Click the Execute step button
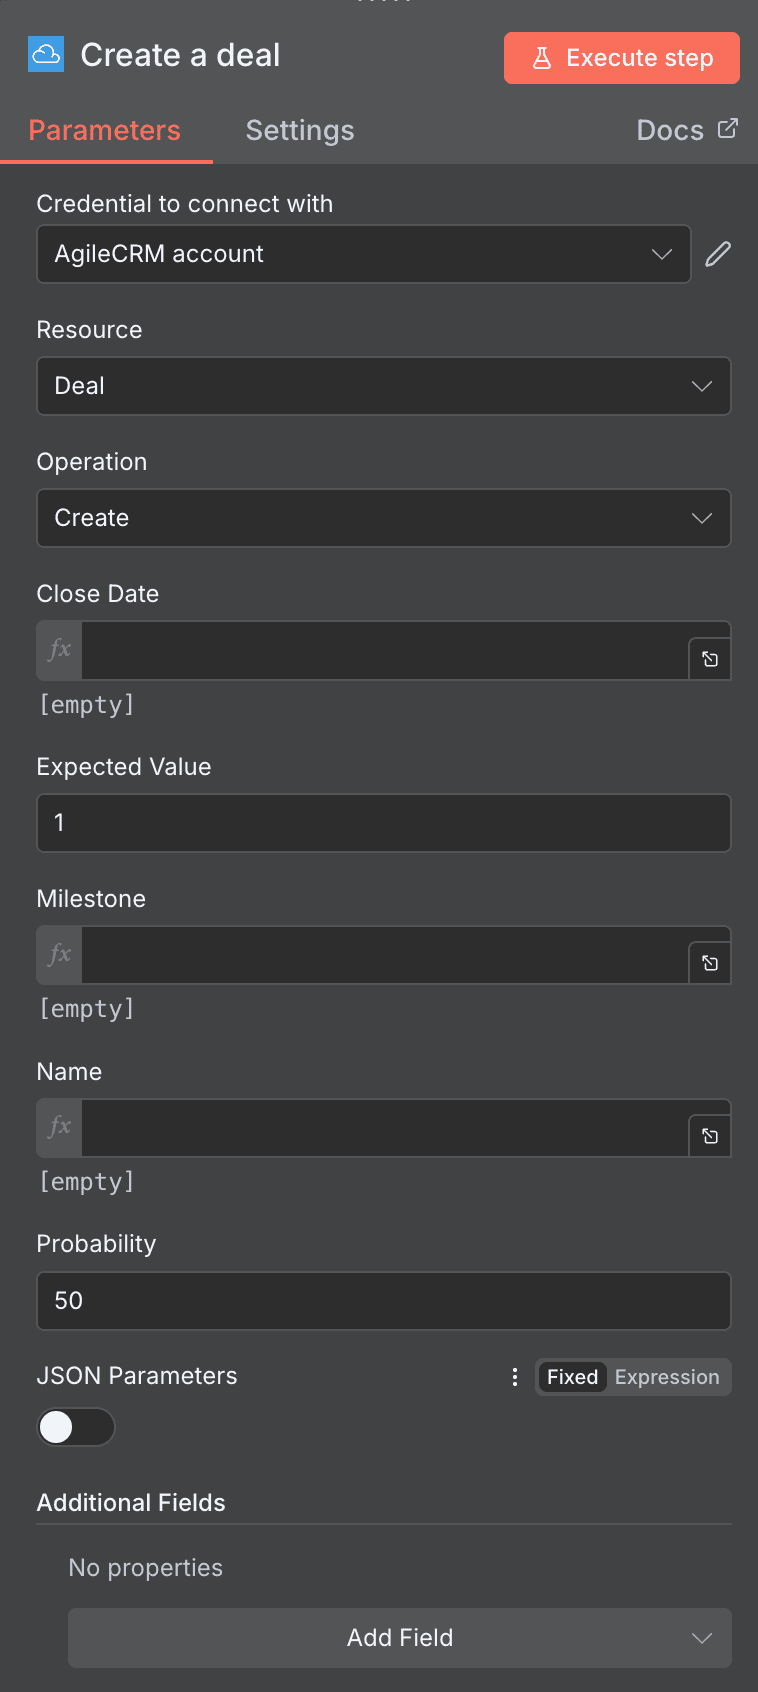 (621, 58)
